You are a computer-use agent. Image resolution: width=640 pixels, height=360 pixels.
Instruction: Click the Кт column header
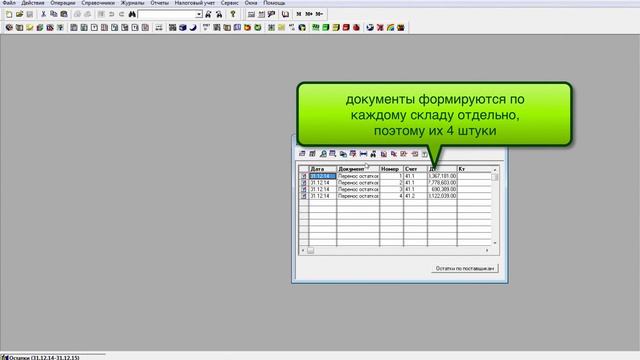tap(474, 169)
